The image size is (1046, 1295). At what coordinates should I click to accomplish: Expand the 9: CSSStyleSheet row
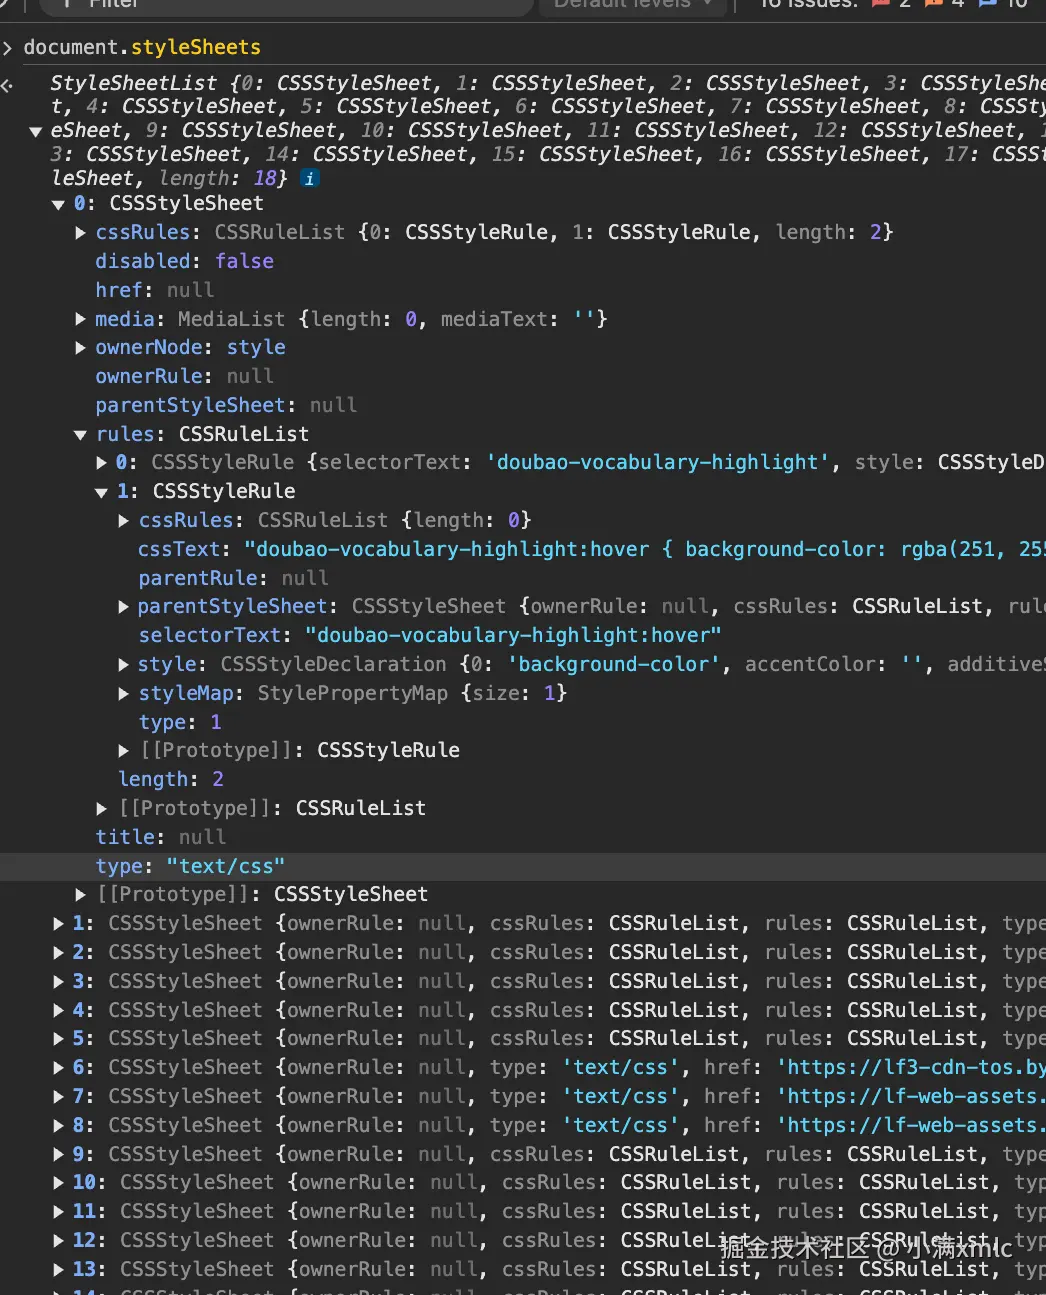click(x=58, y=1154)
